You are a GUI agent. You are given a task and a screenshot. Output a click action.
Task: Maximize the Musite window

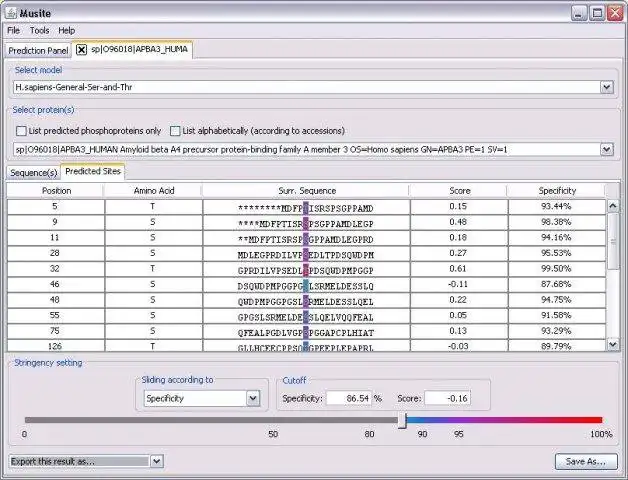point(597,13)
